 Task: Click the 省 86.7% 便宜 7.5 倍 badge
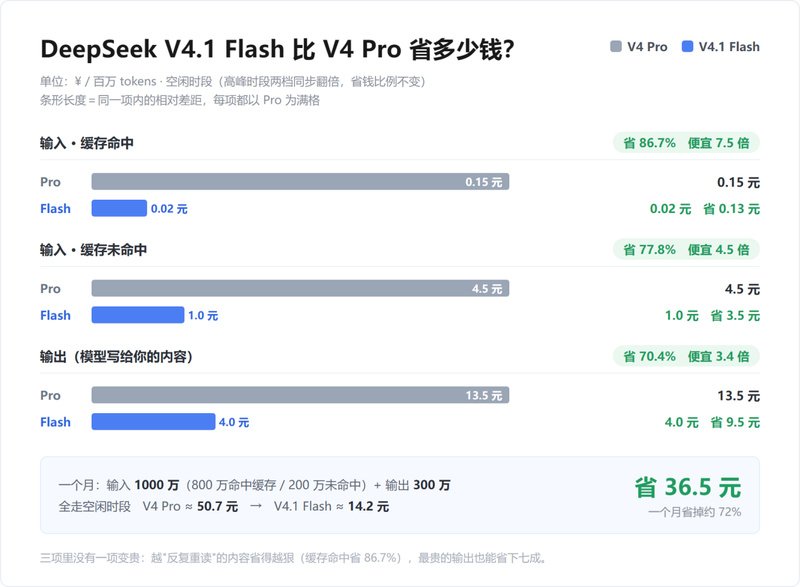point(686,143)
